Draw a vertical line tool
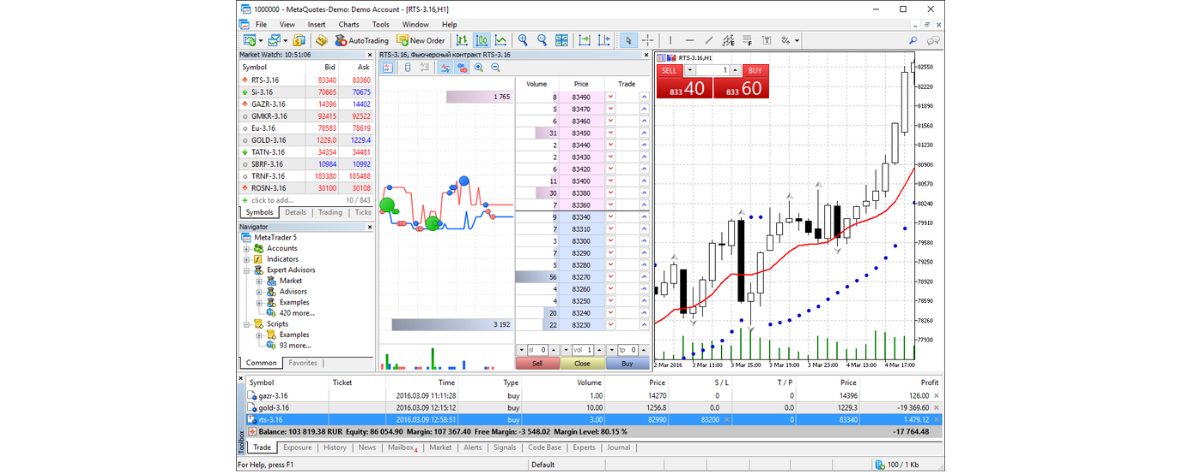 [670, 40]
